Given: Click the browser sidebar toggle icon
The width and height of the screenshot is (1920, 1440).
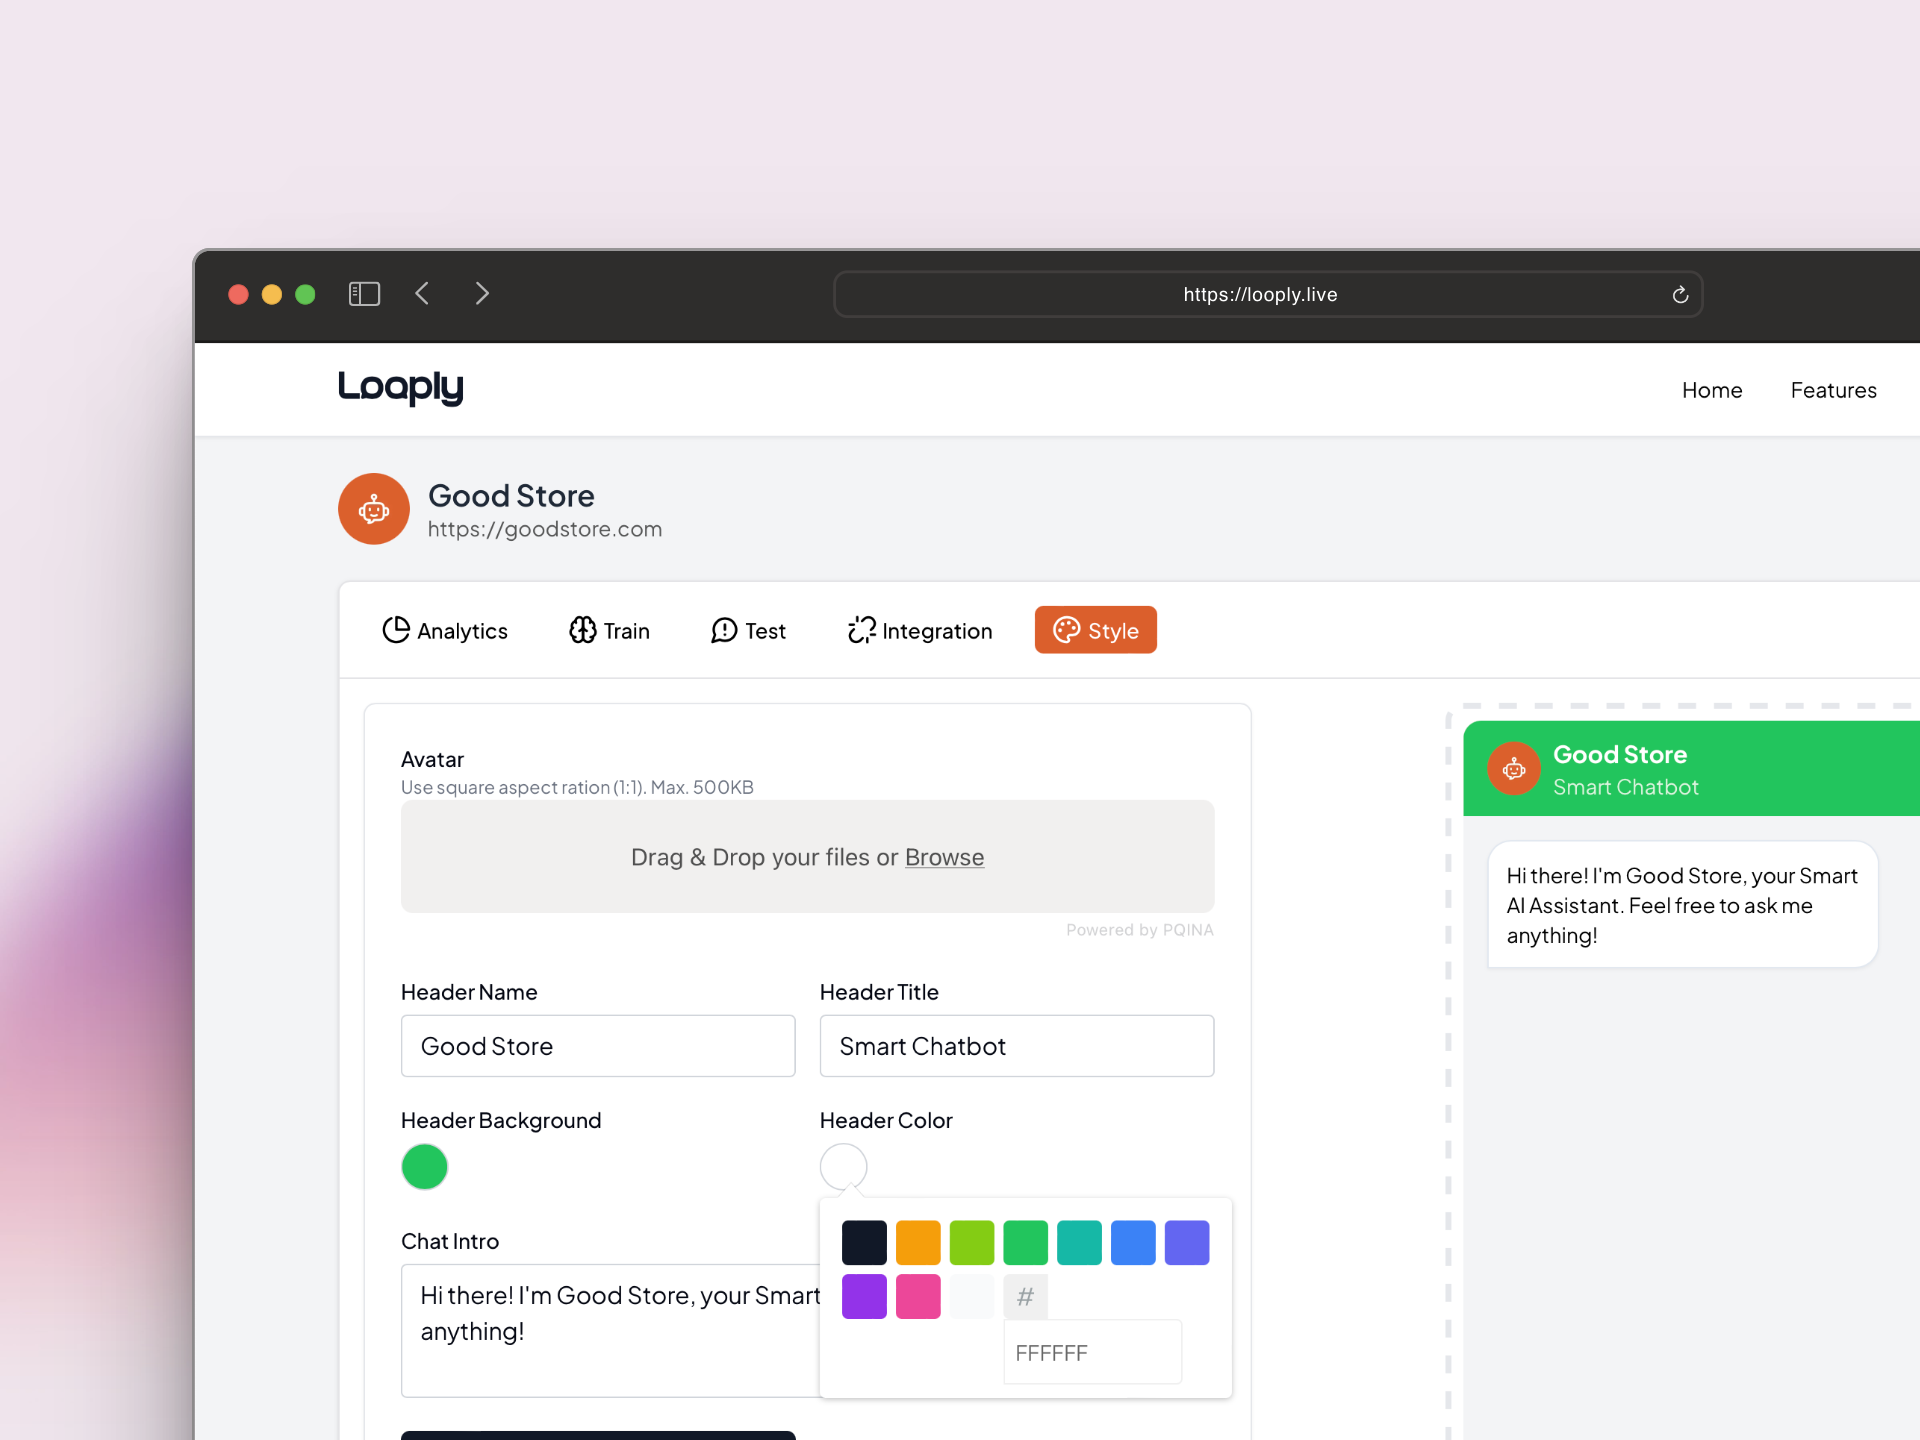Looking at the screenshot, I should click(x=364, y=294).
